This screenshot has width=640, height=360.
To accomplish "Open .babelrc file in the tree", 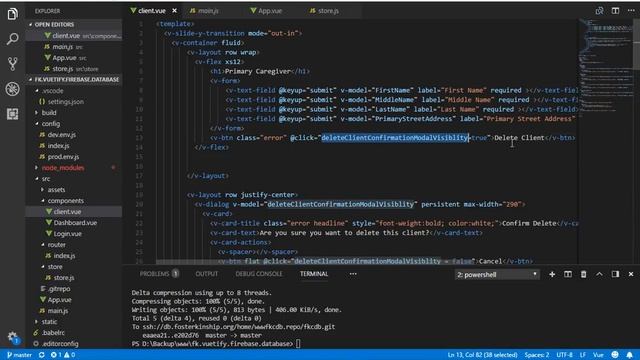I will click(x=53, y=333).
